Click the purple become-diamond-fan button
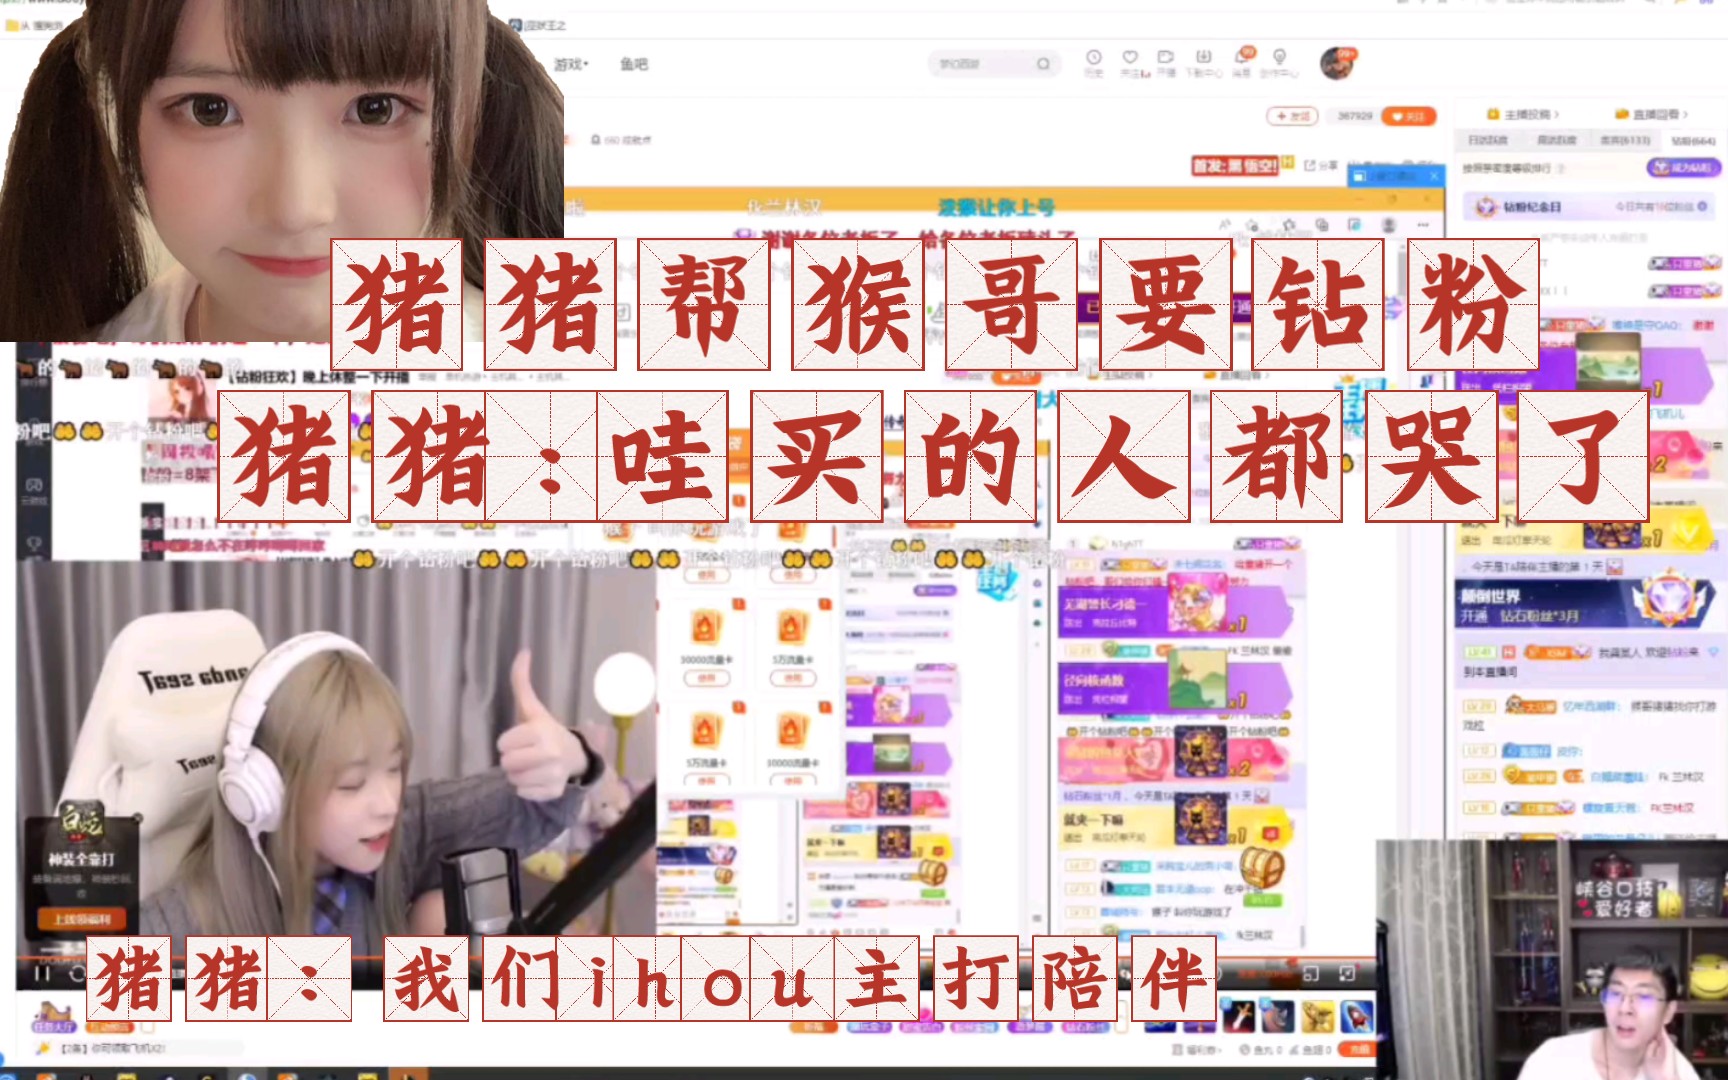 click(1683, 167)
